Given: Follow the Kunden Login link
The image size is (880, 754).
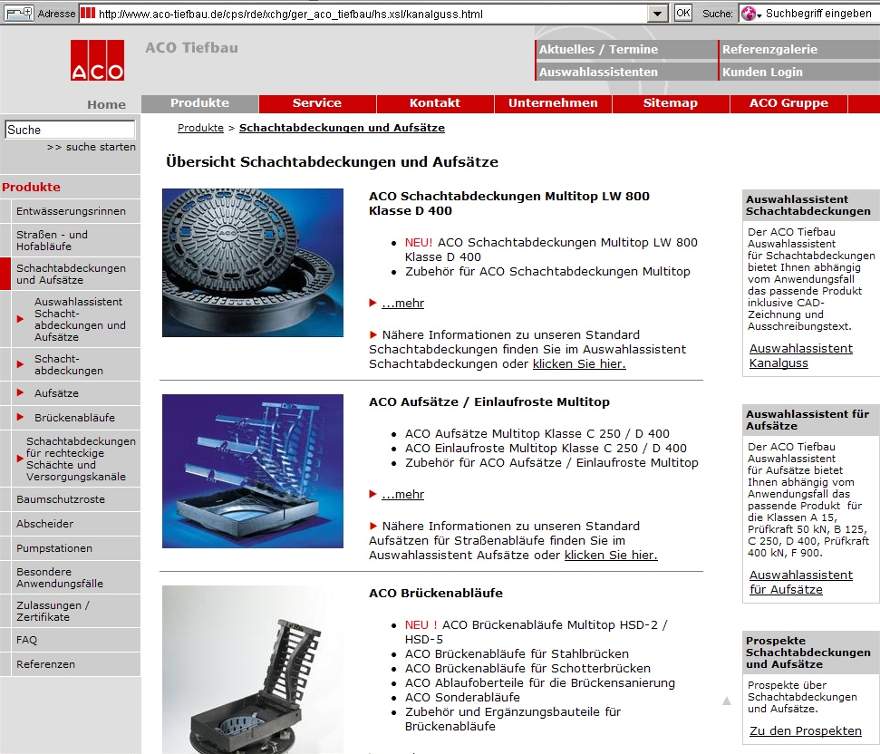Looking at the screenshot, I should point(762,72).
